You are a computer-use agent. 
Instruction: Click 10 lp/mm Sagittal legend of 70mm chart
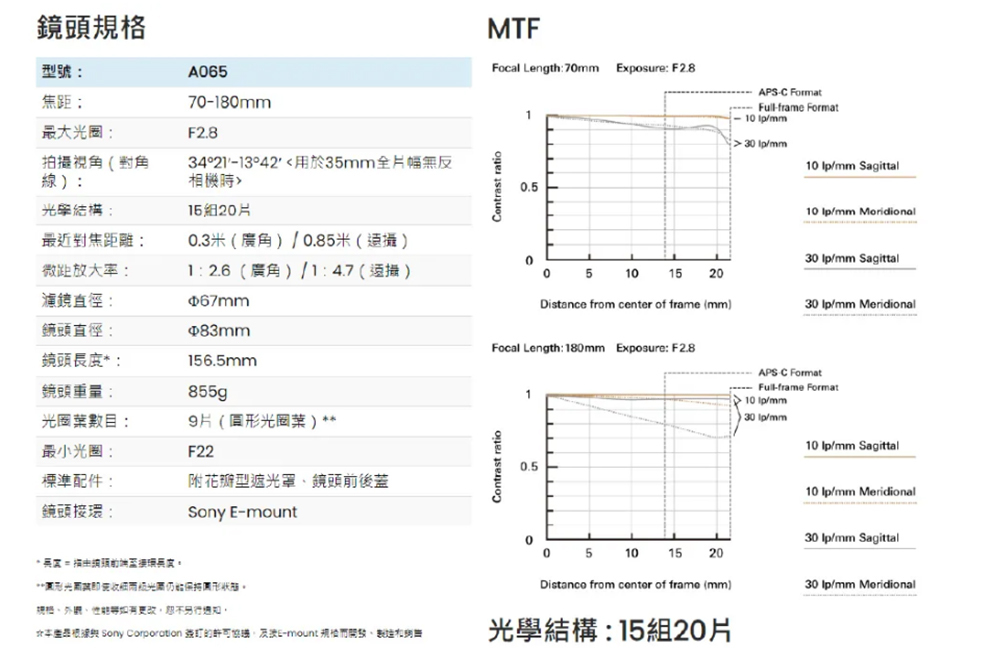click(852, 166)
